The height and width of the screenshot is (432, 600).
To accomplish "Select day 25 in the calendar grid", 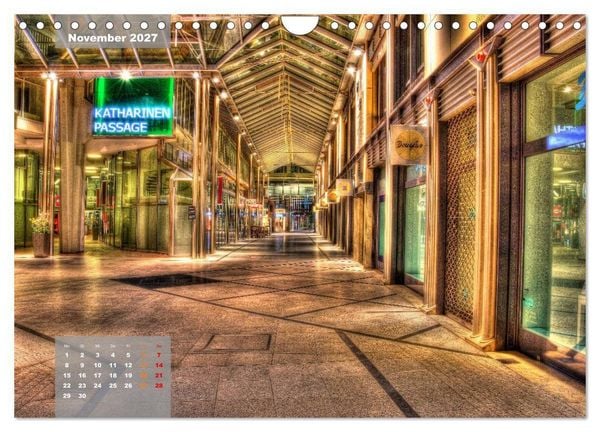I will point(113,386).
